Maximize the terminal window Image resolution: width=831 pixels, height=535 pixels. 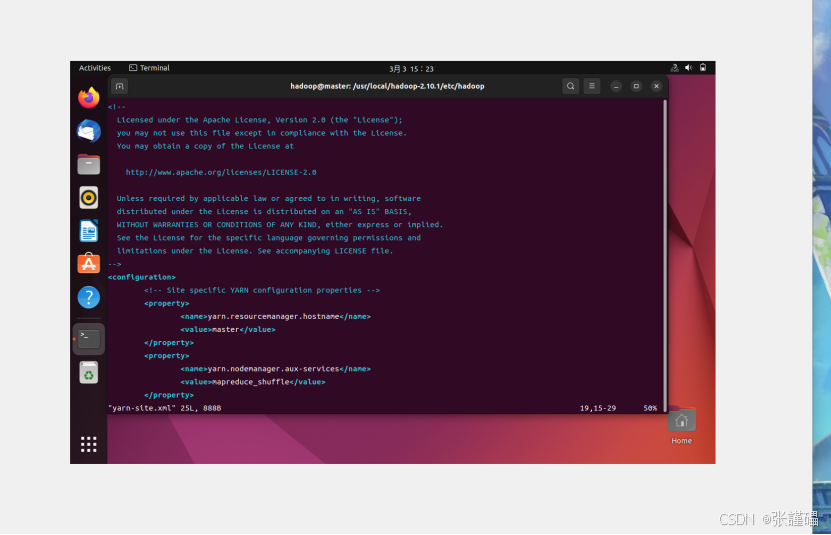636,86
